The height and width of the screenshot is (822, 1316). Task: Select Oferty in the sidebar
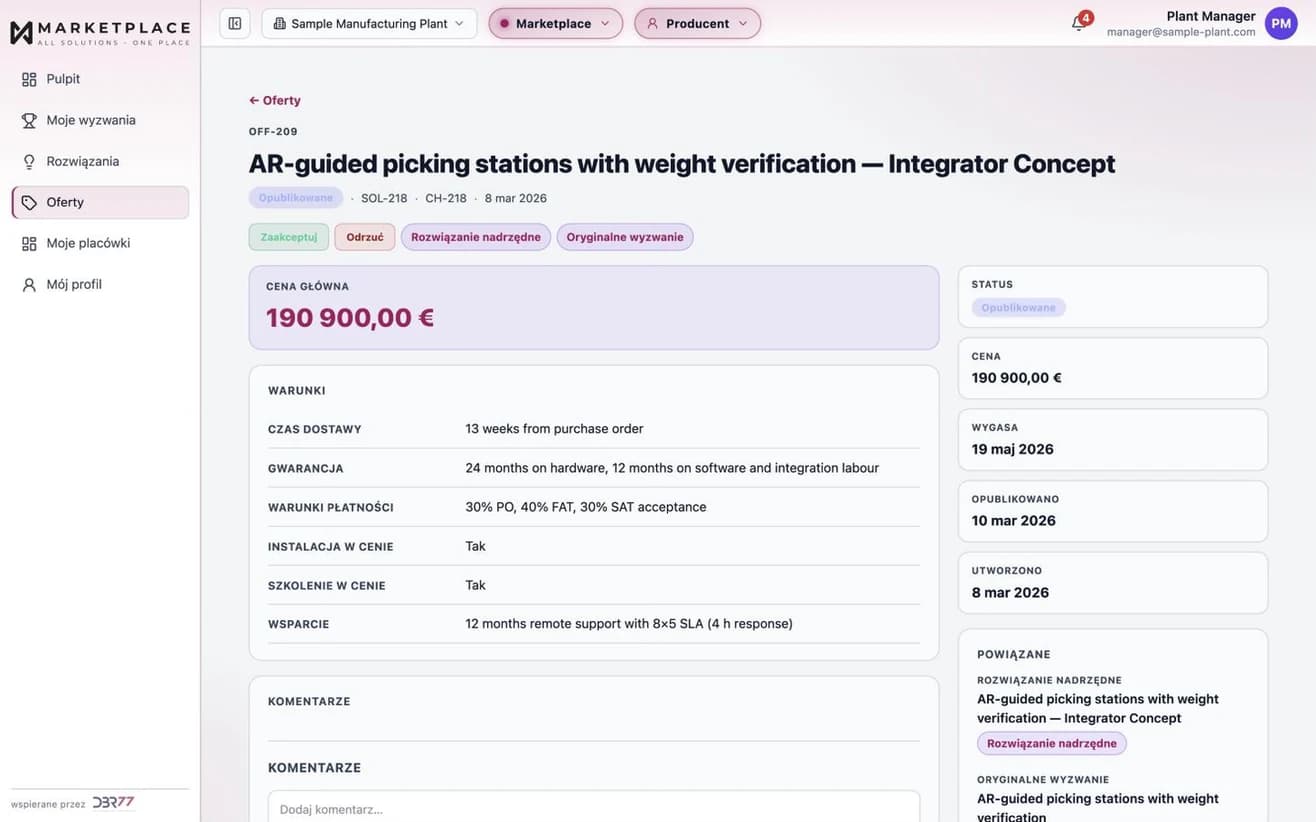pos(100,202)
